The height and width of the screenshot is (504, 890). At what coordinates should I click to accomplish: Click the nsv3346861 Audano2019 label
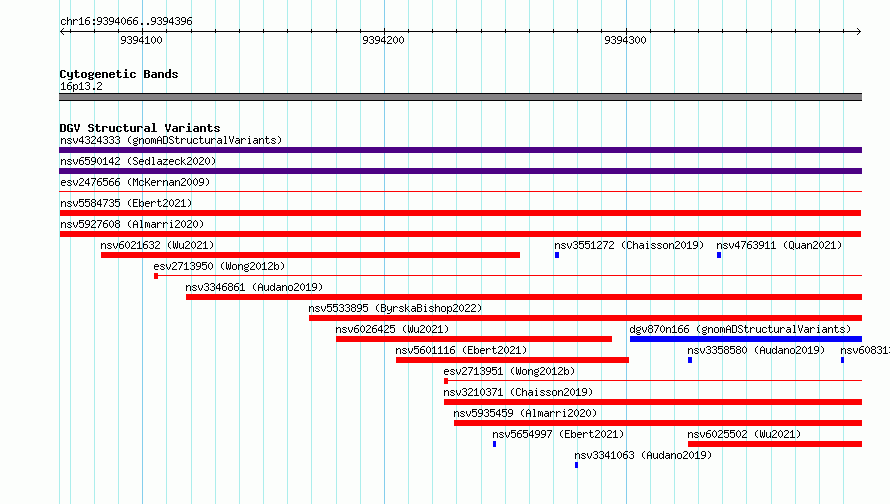254,287
